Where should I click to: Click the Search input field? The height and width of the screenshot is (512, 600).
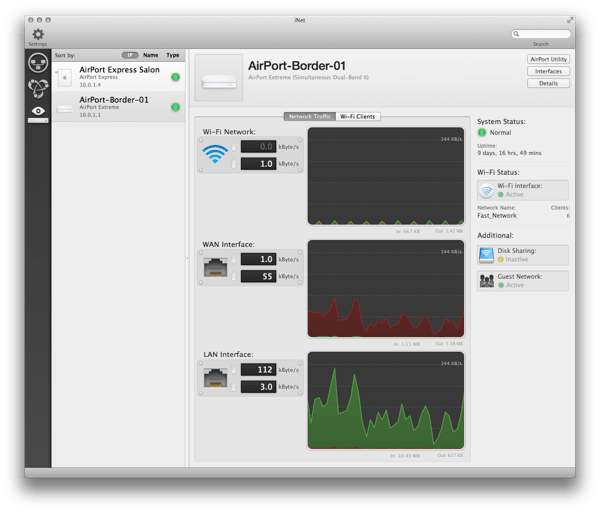click(x=544, y=34)
